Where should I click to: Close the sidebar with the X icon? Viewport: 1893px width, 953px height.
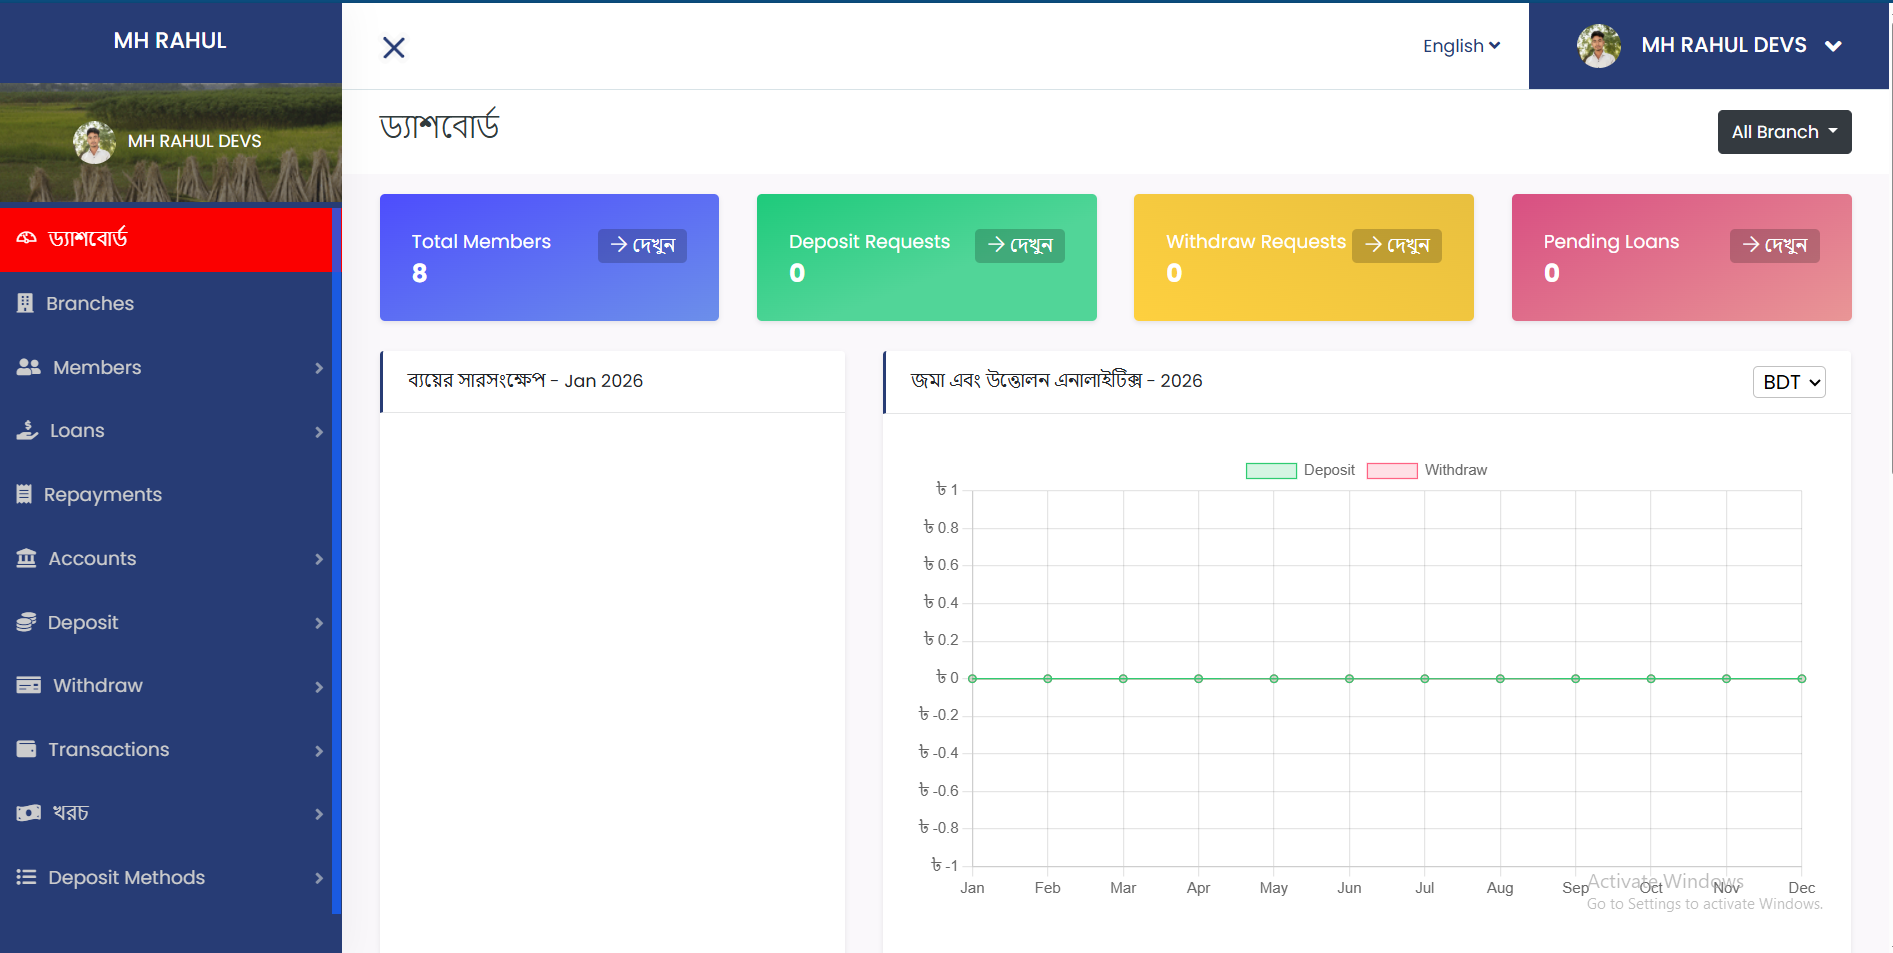394,47
